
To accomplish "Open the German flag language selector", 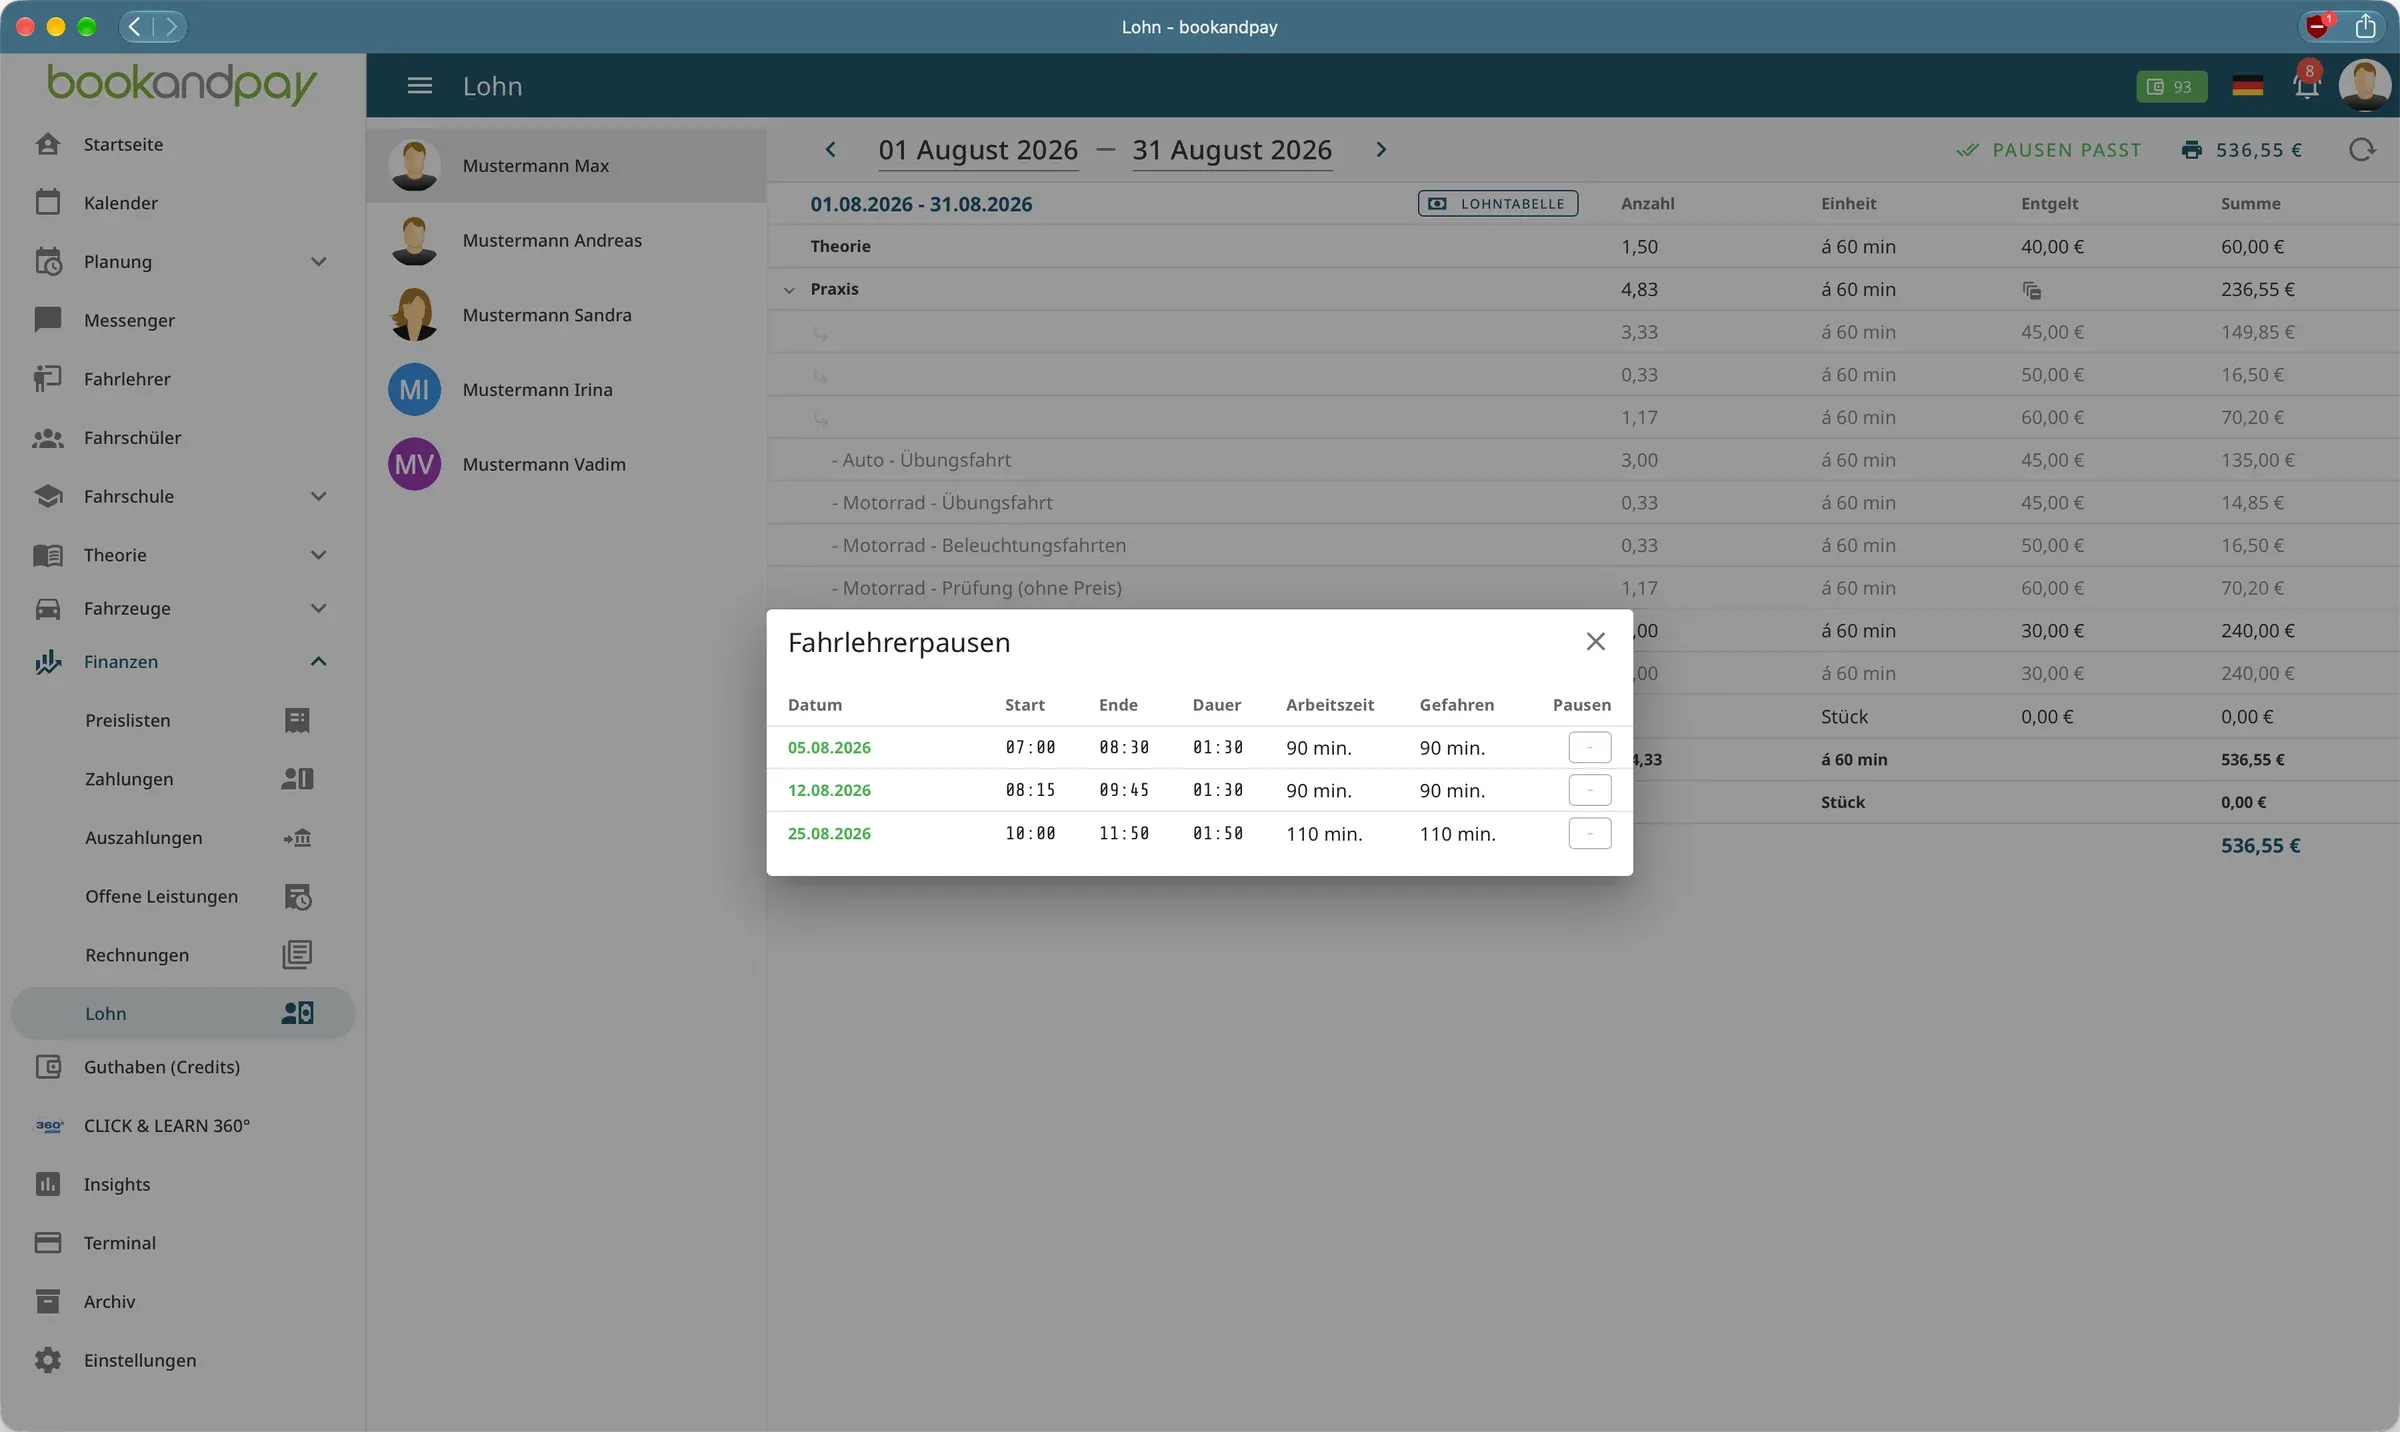I will pos(2247,86).
